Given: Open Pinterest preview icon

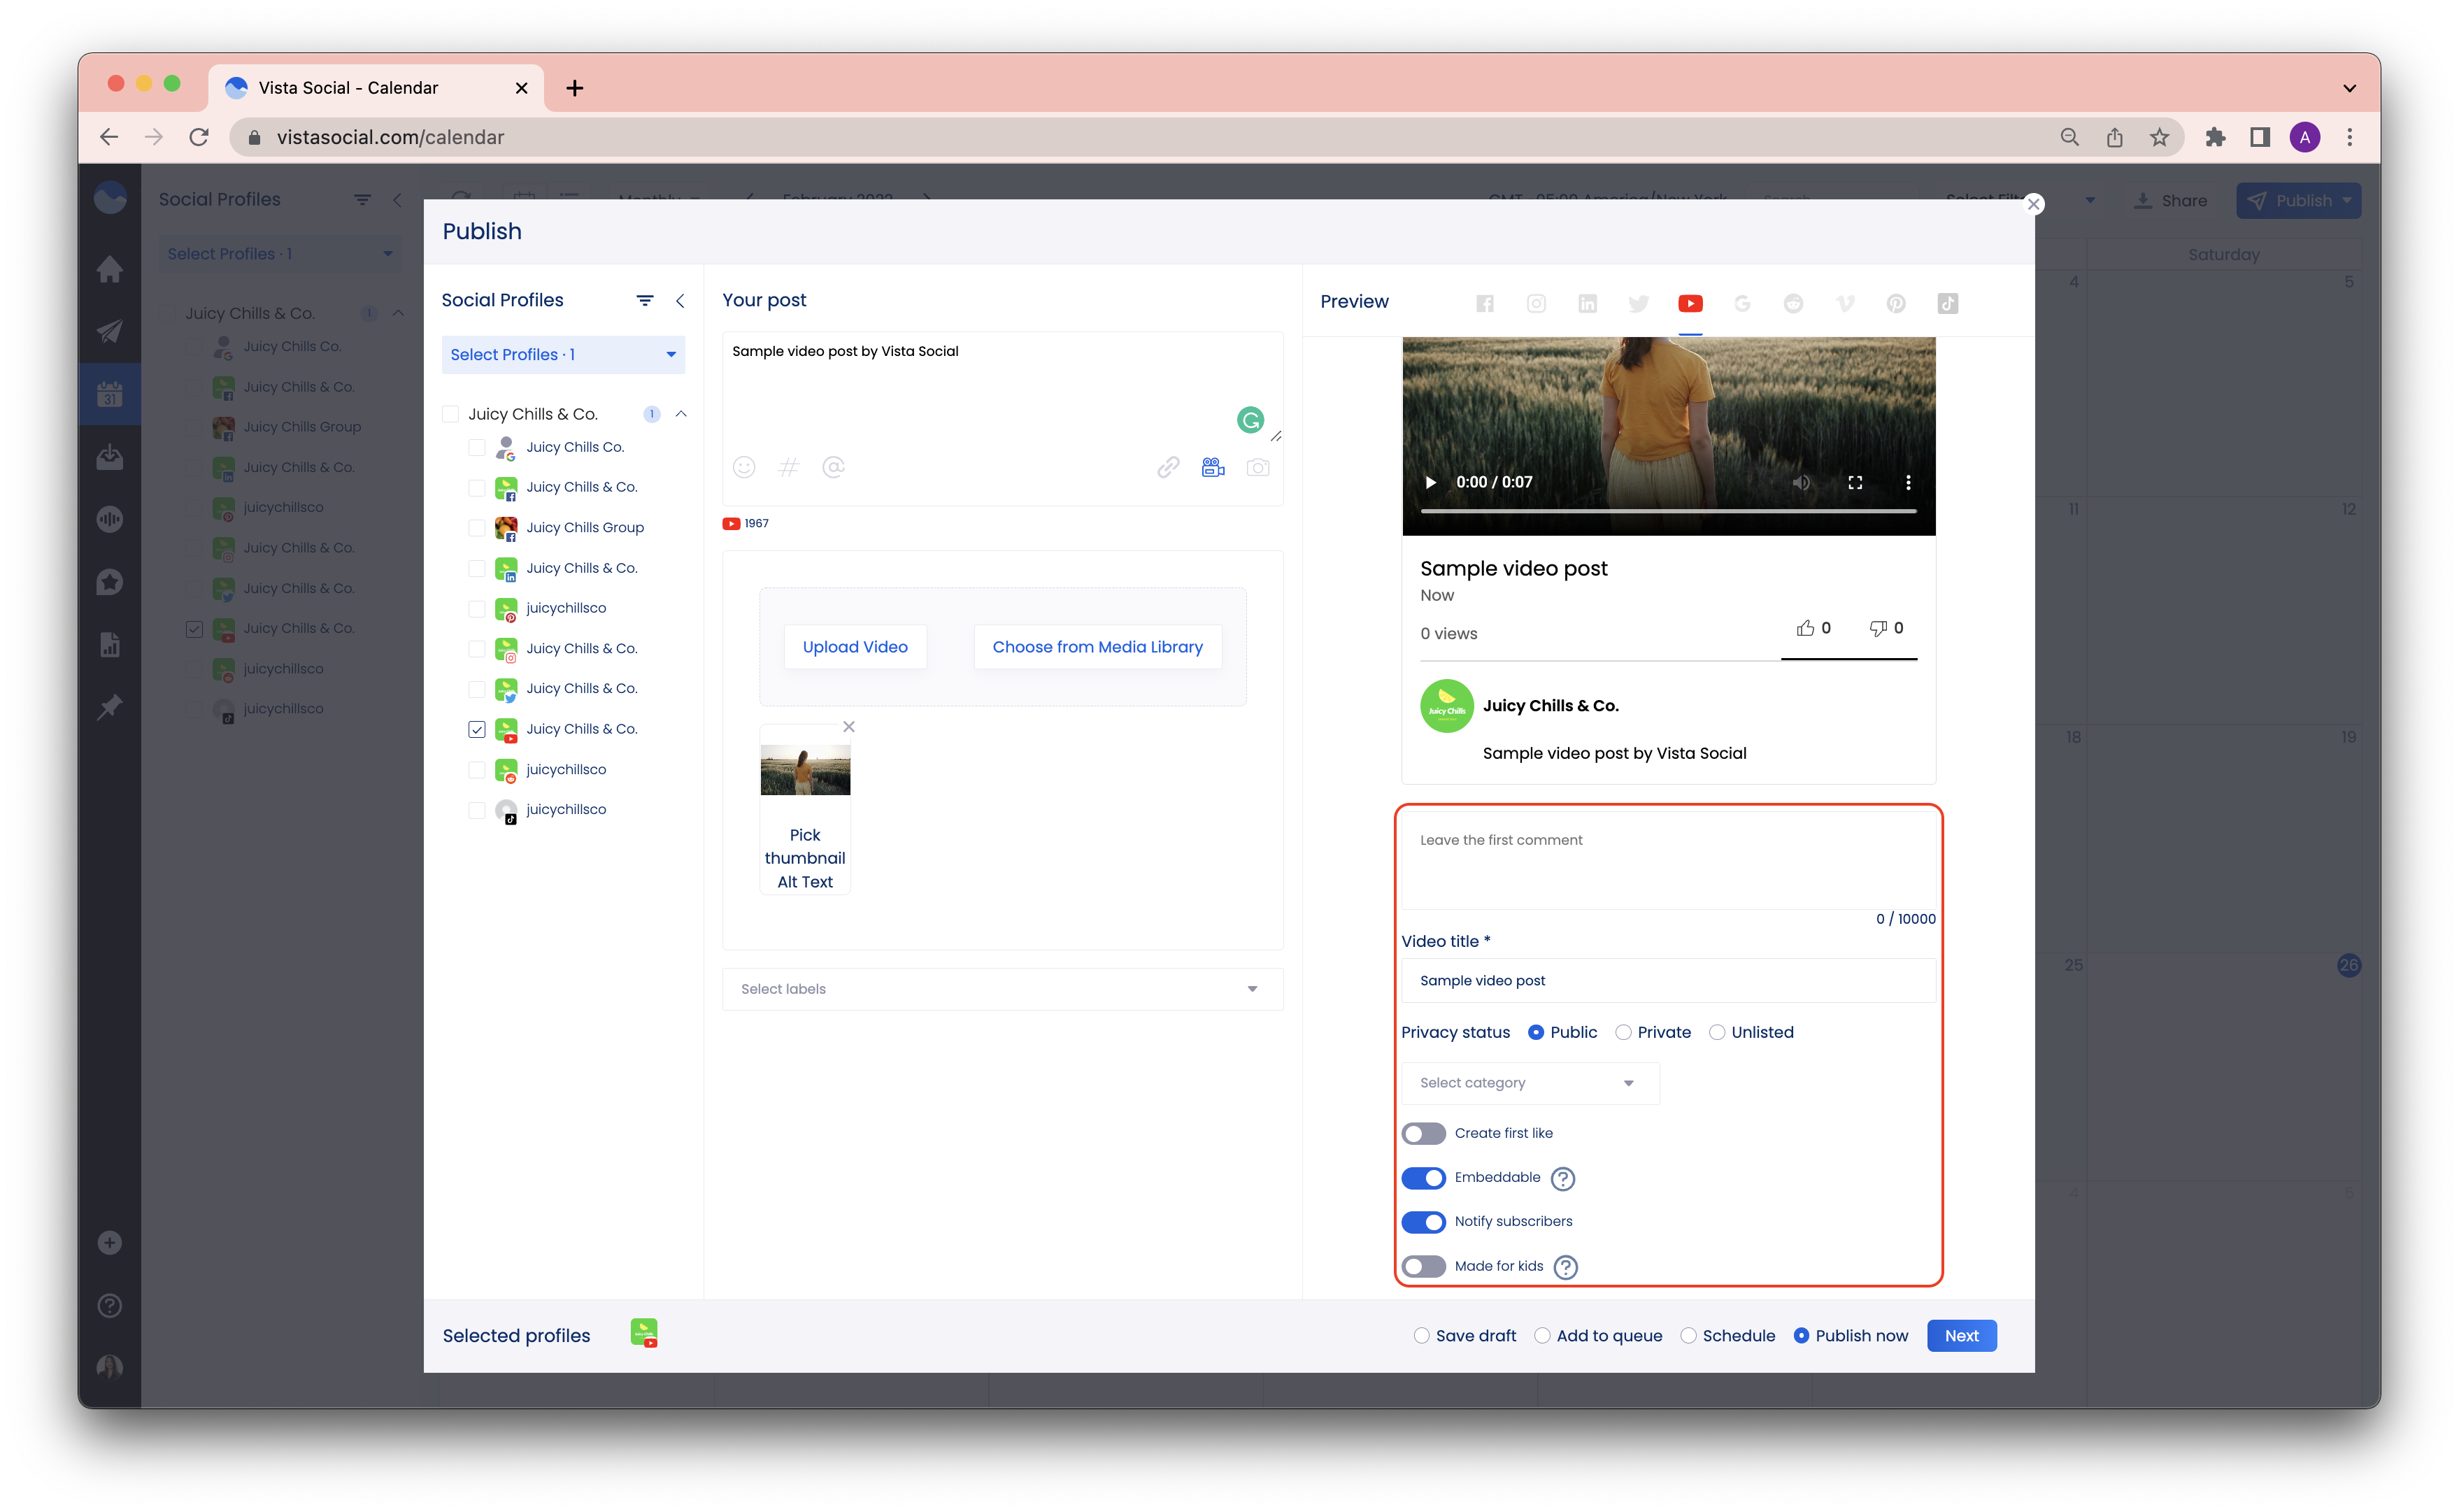Looking at the screenshot, I should point(1895,303).
